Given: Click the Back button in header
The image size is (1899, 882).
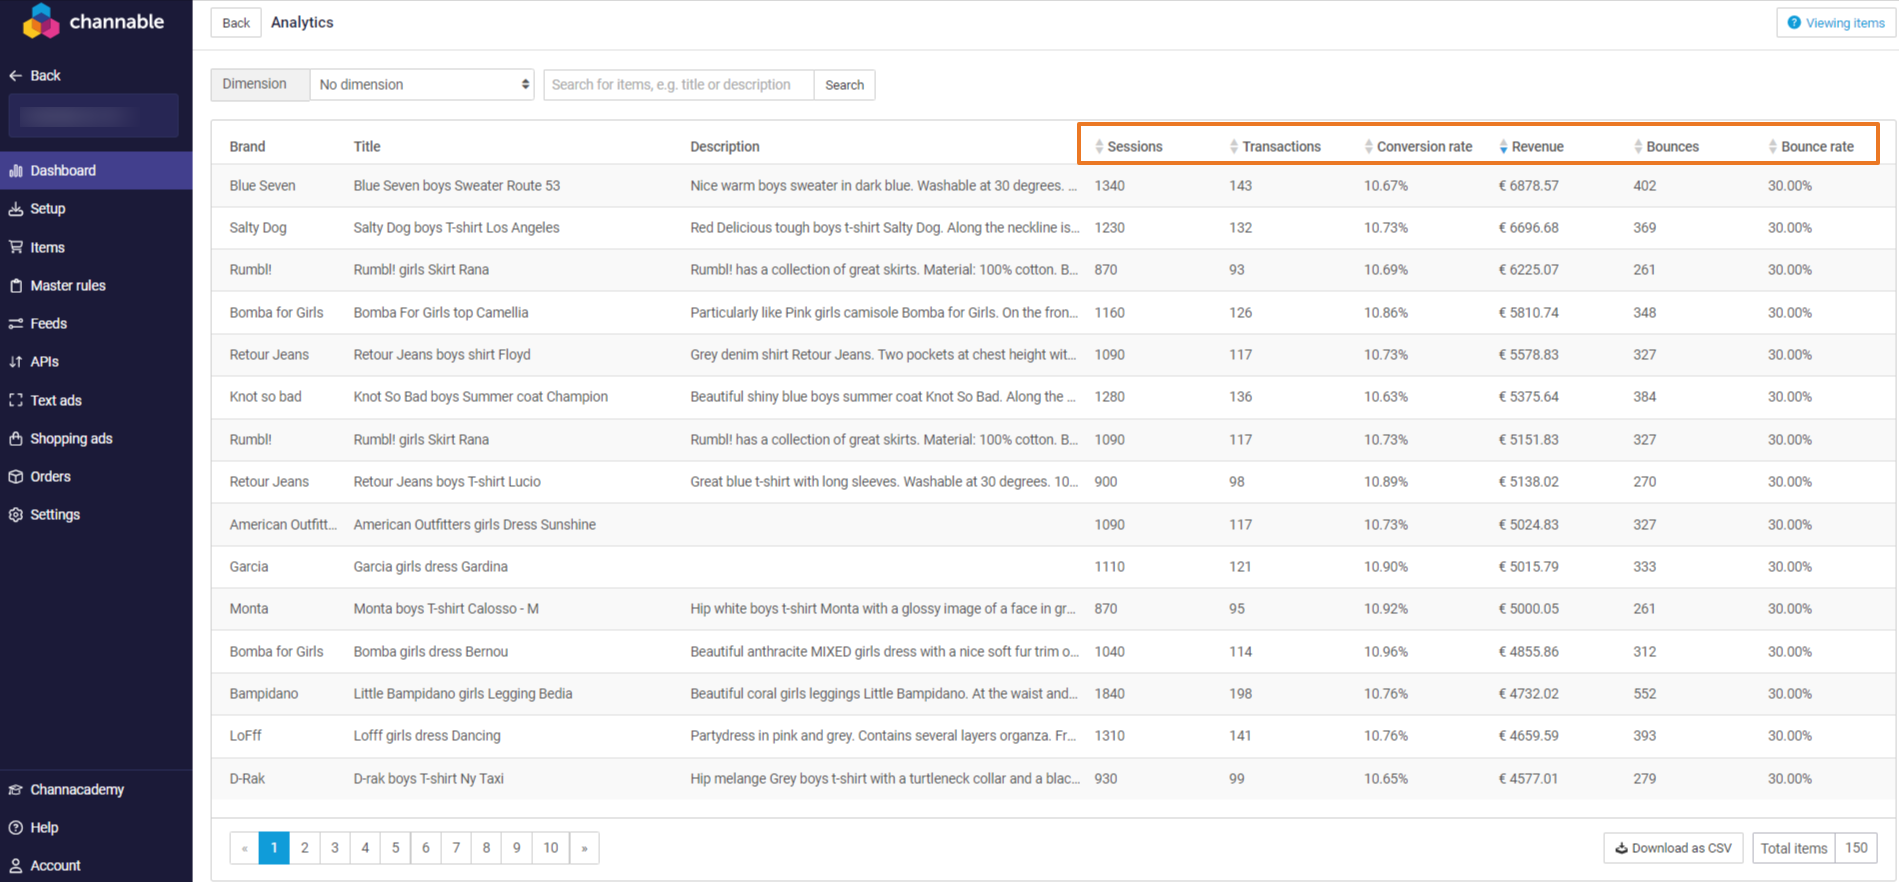Looking at the screenshot, I should (236, 23).
